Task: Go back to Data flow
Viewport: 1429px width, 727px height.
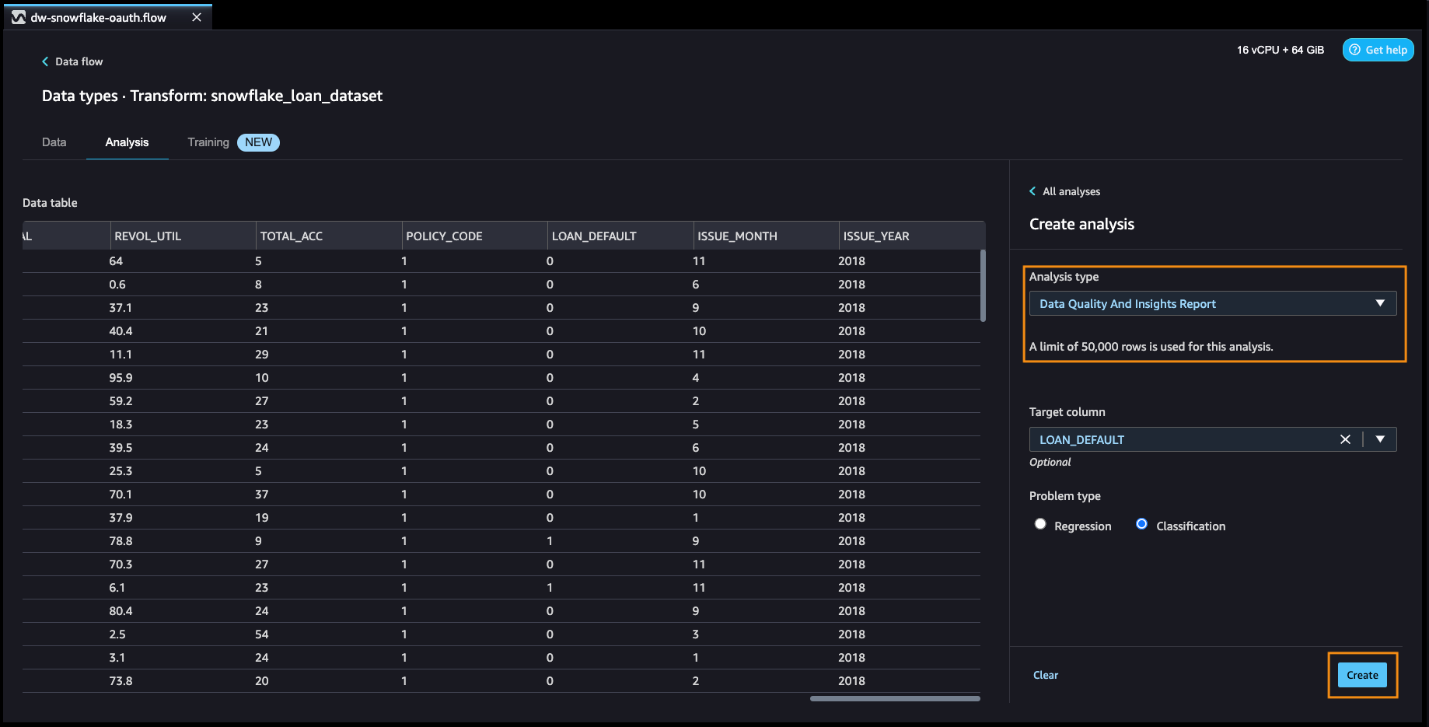Action: tap(79, 62)
